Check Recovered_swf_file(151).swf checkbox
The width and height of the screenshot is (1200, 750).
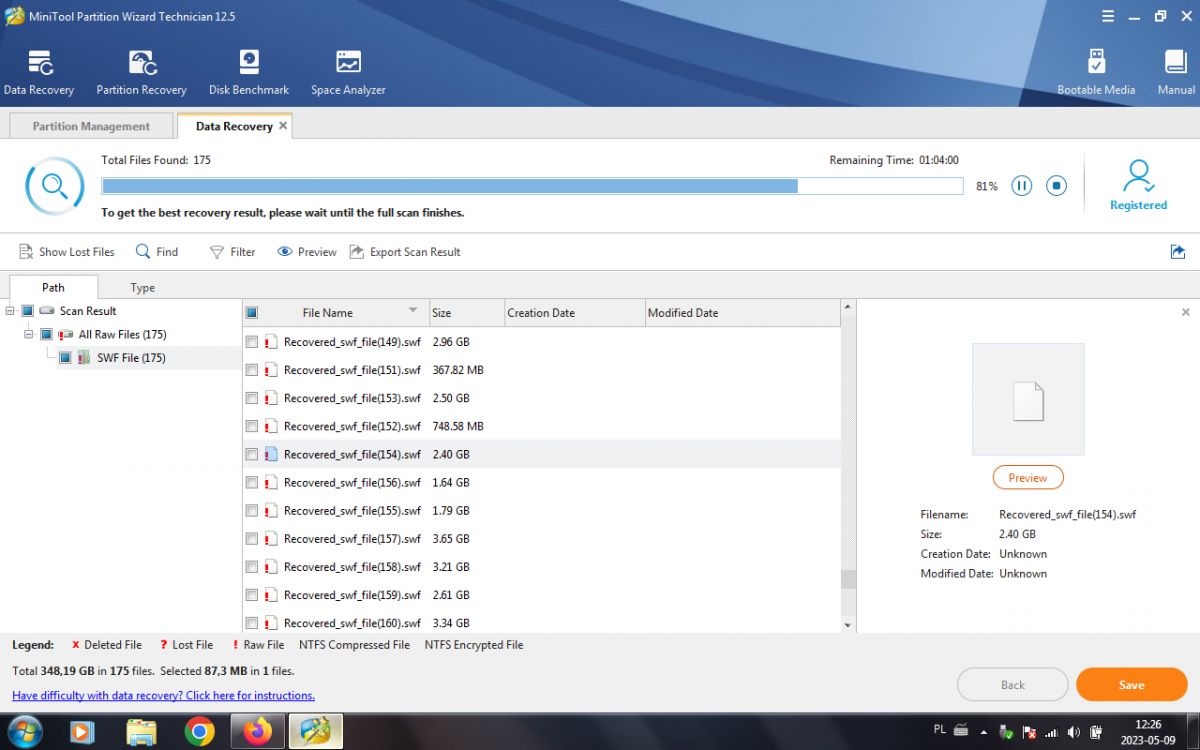click(252, 370)
